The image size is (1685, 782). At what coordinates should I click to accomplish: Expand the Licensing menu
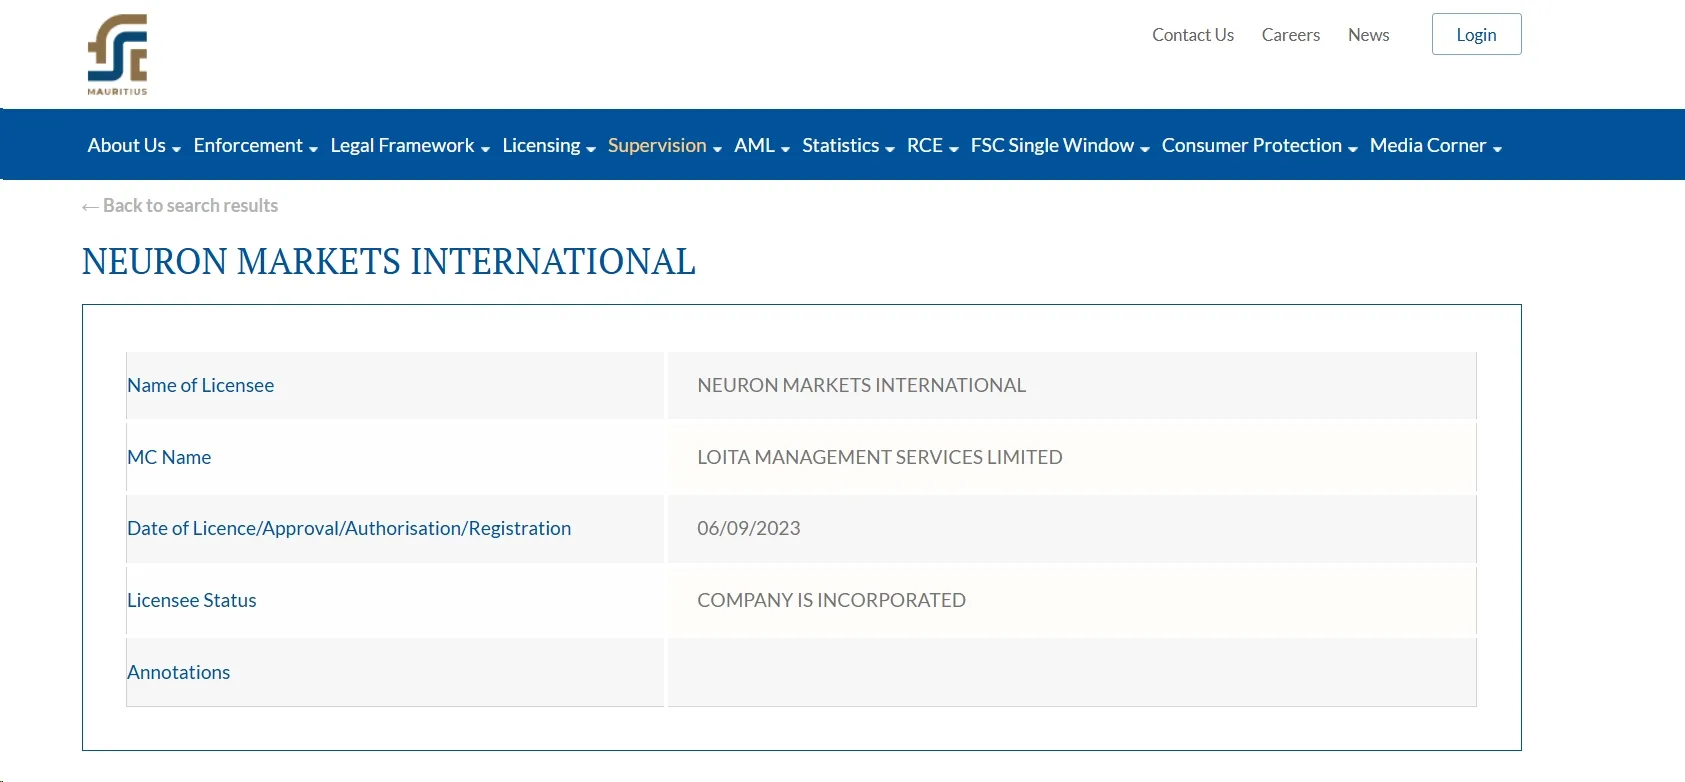[x=549, y=145]
